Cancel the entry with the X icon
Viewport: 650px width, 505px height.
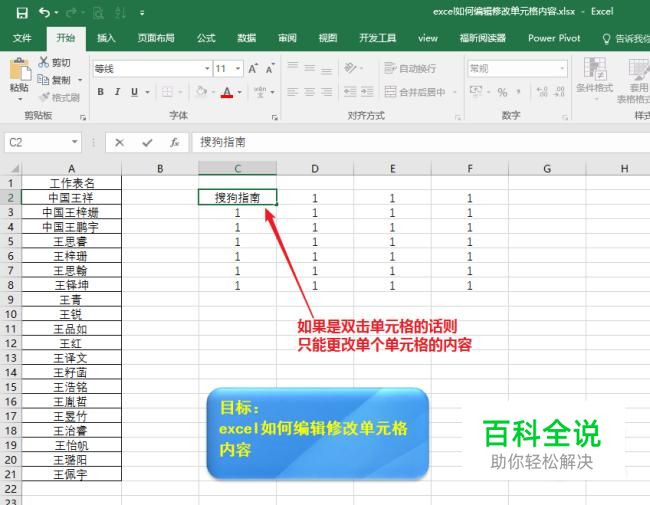pyautogui.click(x=119, y=143)
